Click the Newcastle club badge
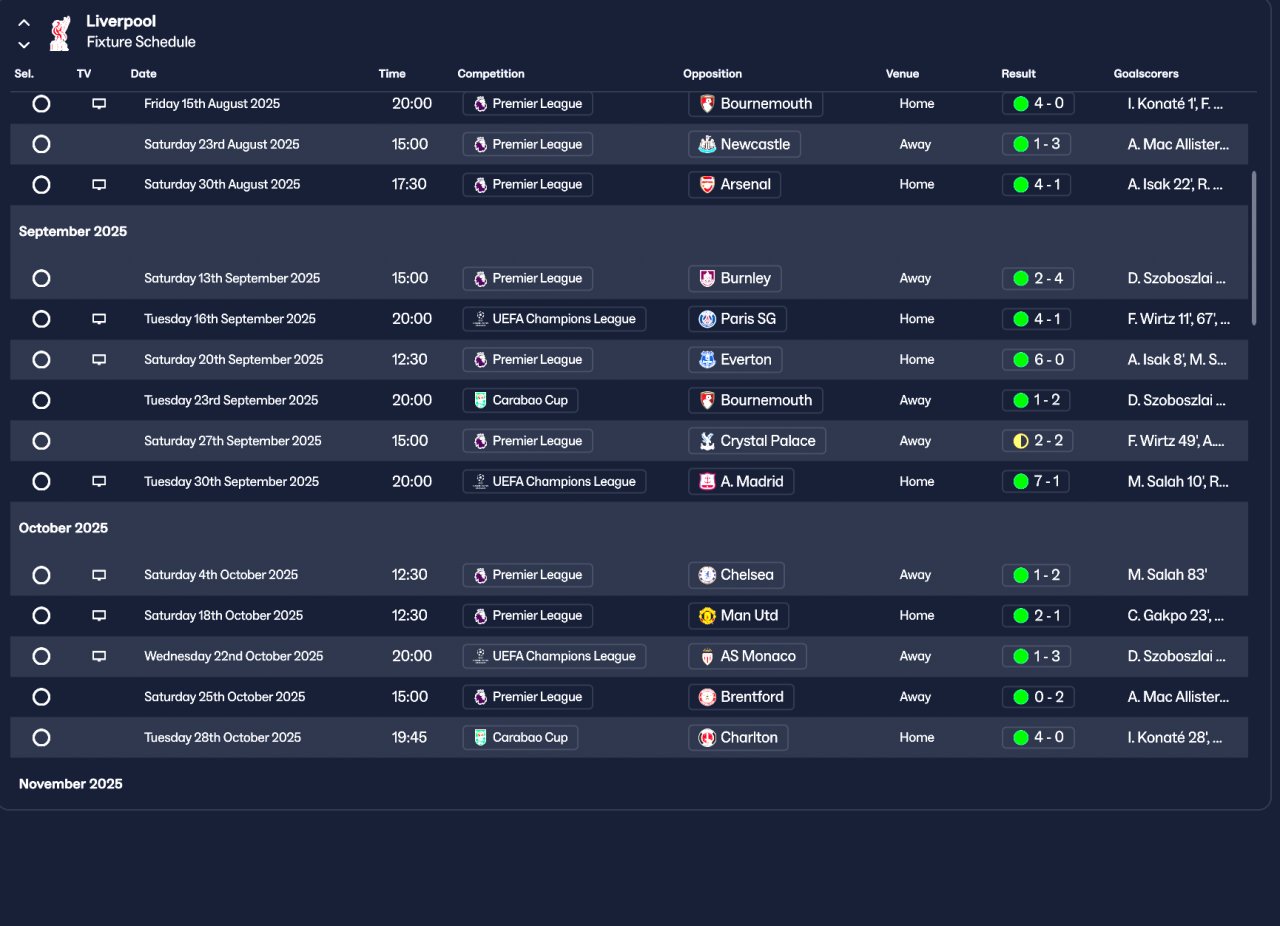This screenshot has width=1280, height=926. point(707,144)
